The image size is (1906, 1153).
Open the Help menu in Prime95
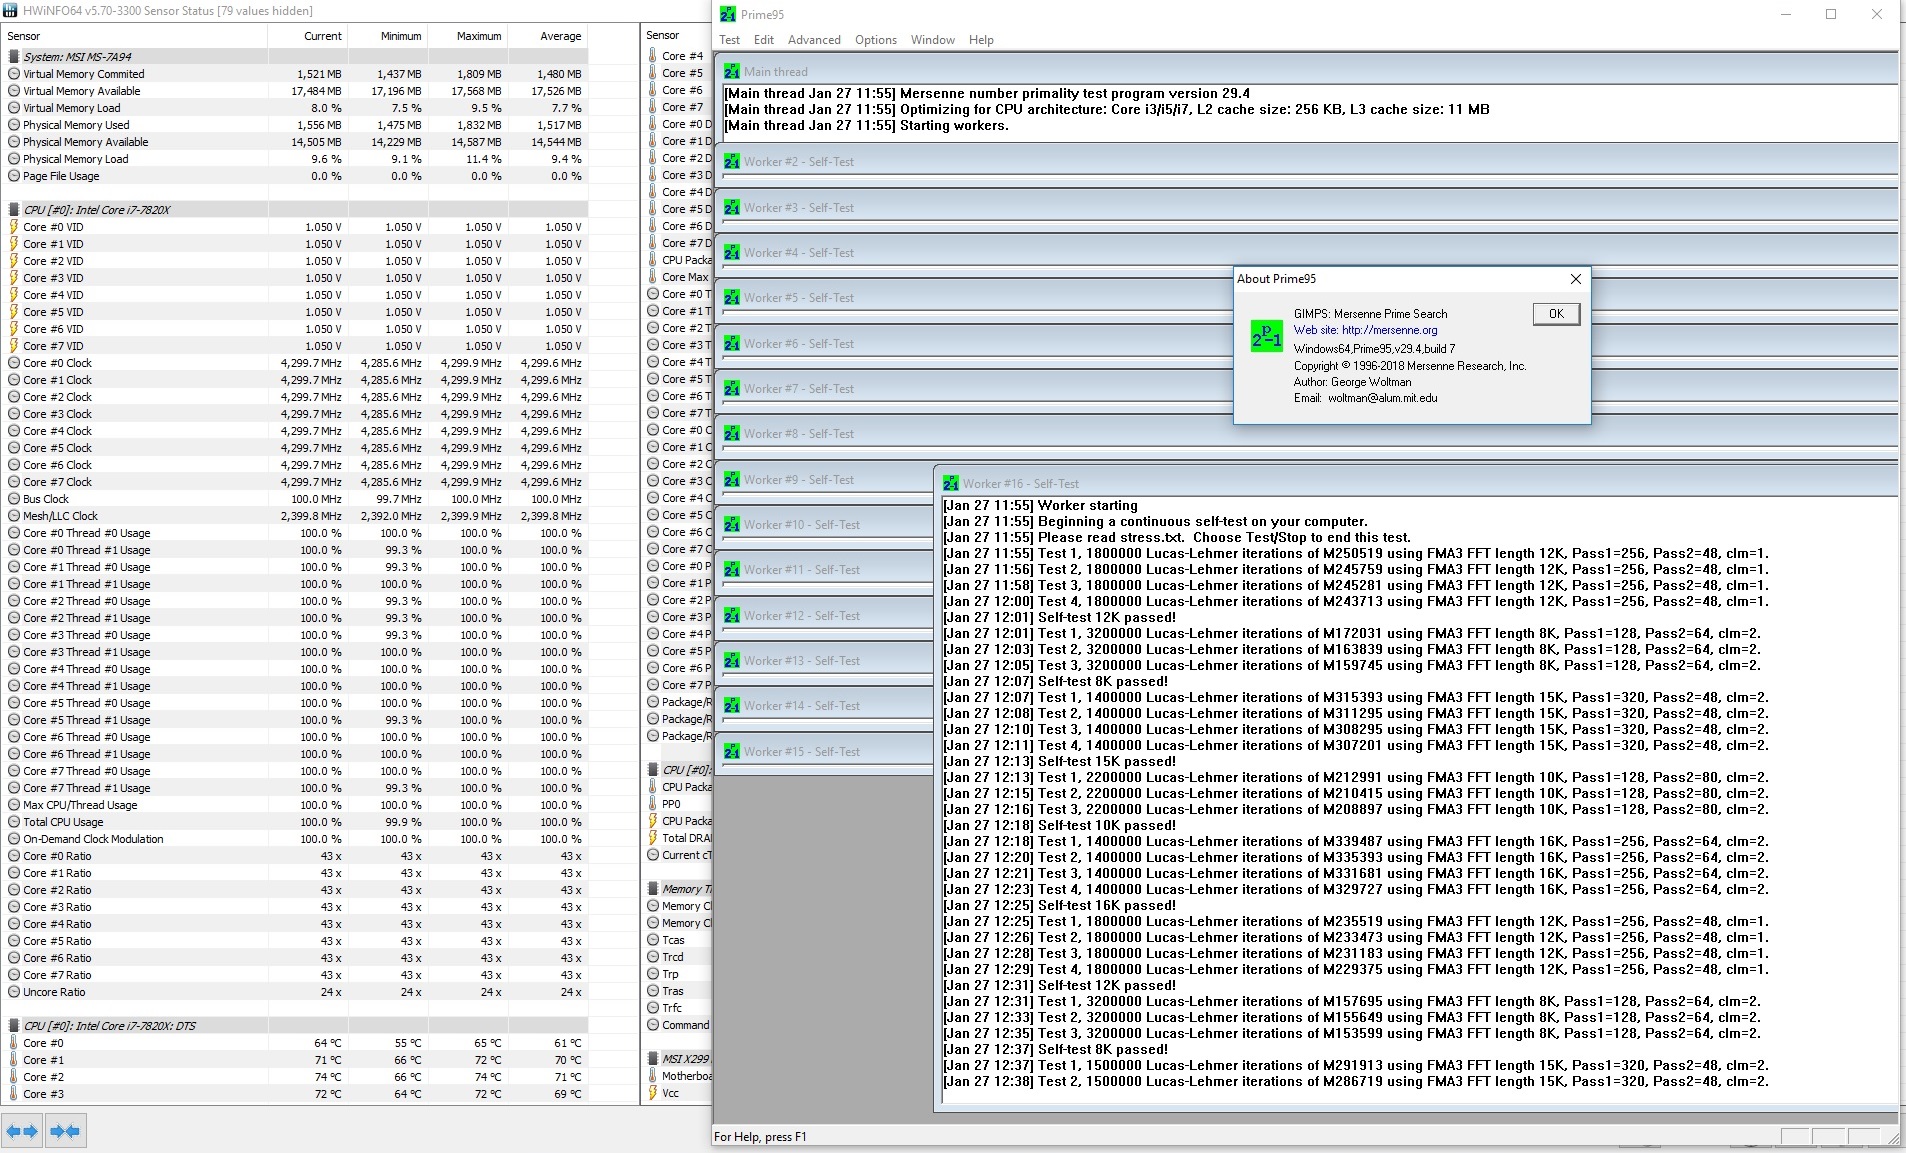pos(981,40)
